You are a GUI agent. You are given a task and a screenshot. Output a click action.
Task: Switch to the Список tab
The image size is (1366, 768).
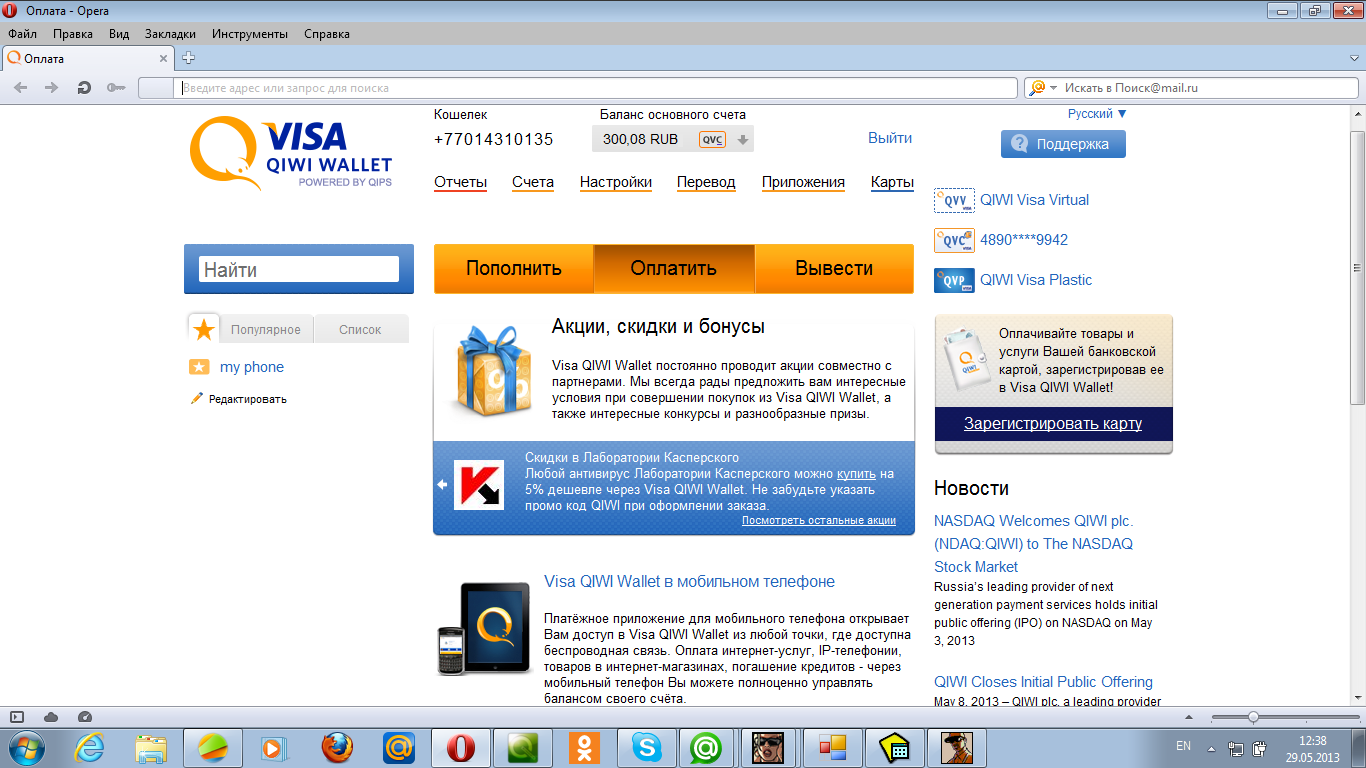coord(360,329)
